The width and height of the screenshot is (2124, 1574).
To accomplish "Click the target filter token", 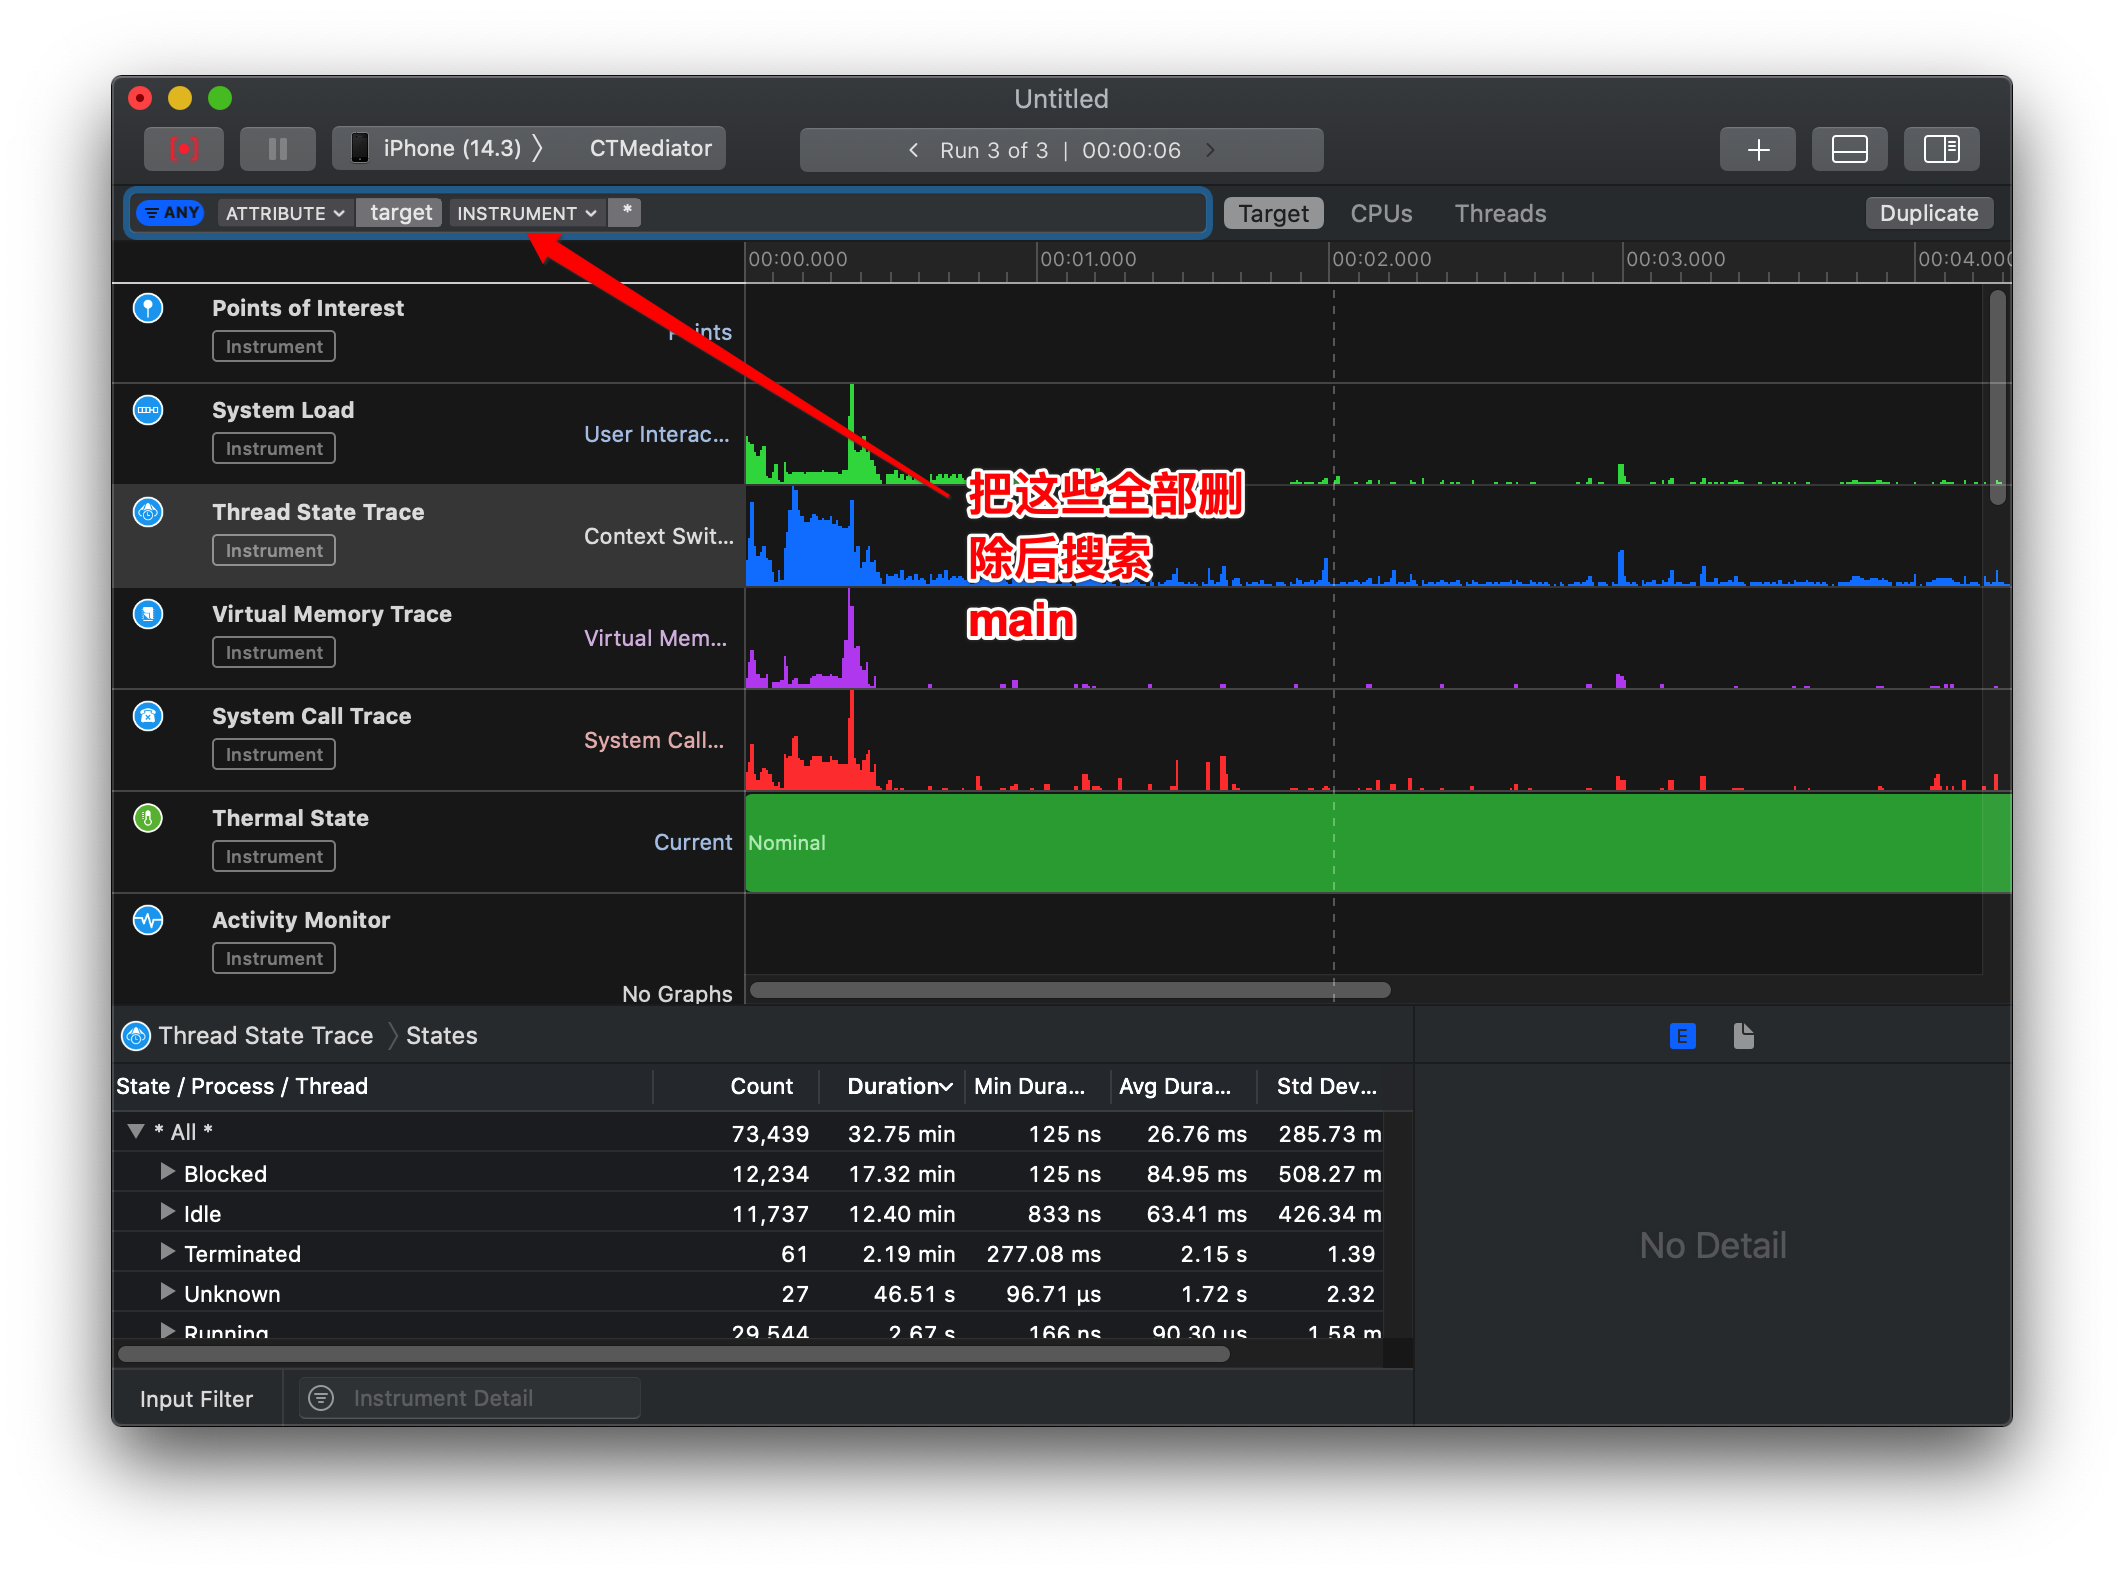I will pos(400,213).
